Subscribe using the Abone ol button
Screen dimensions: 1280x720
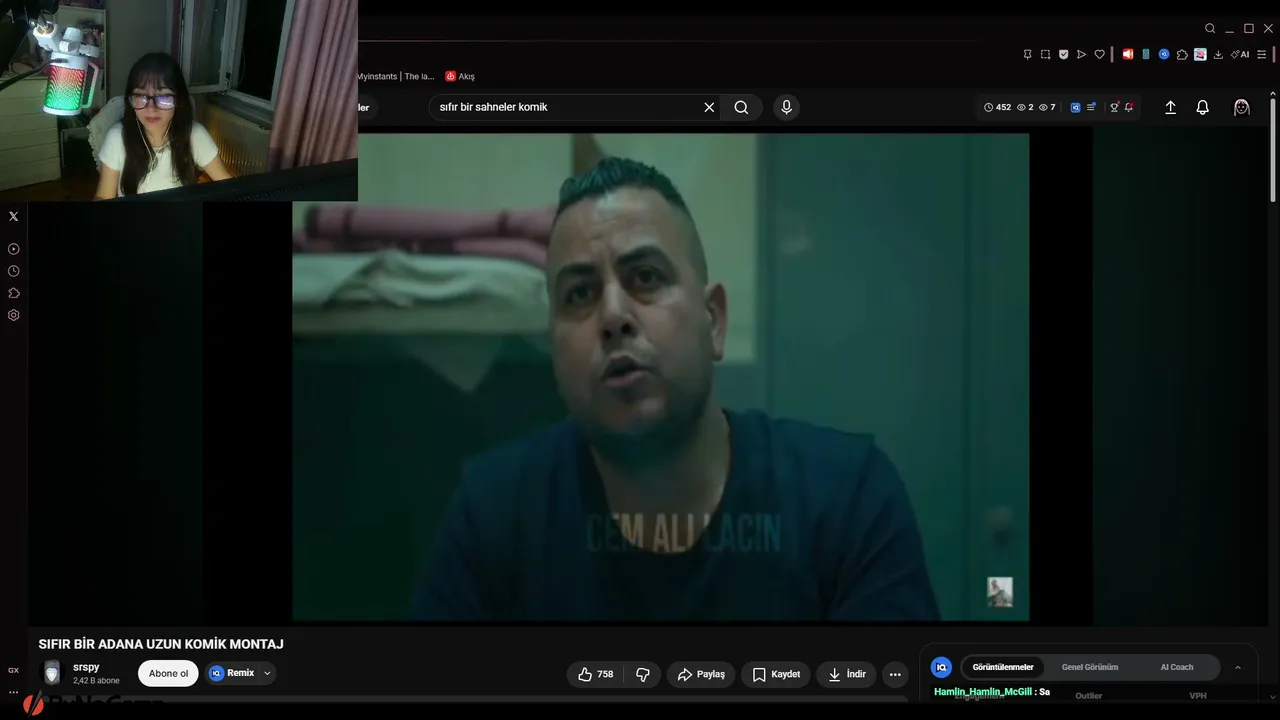tap(168, 673)
